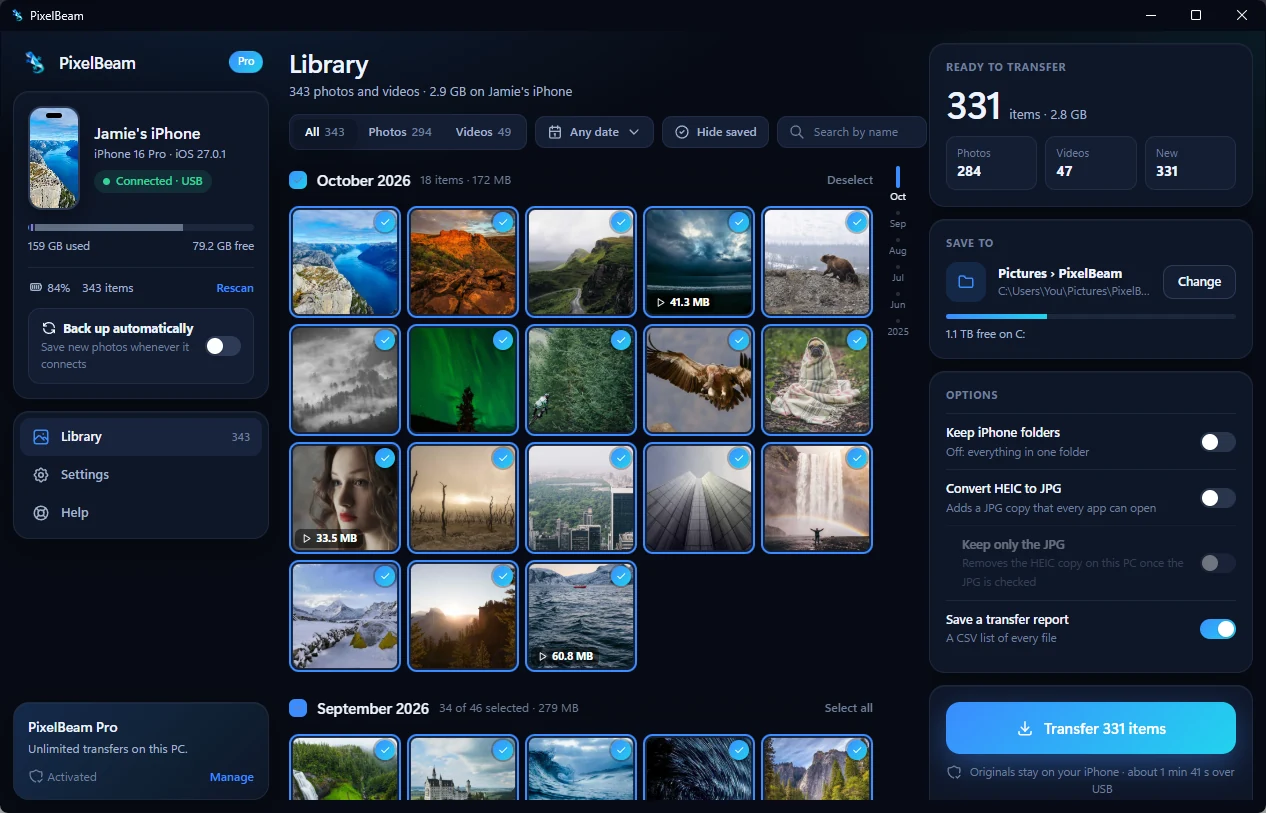Click the Settings gear icon
The height and width of the screenshot is (813, 1266).
pos(41,475)
